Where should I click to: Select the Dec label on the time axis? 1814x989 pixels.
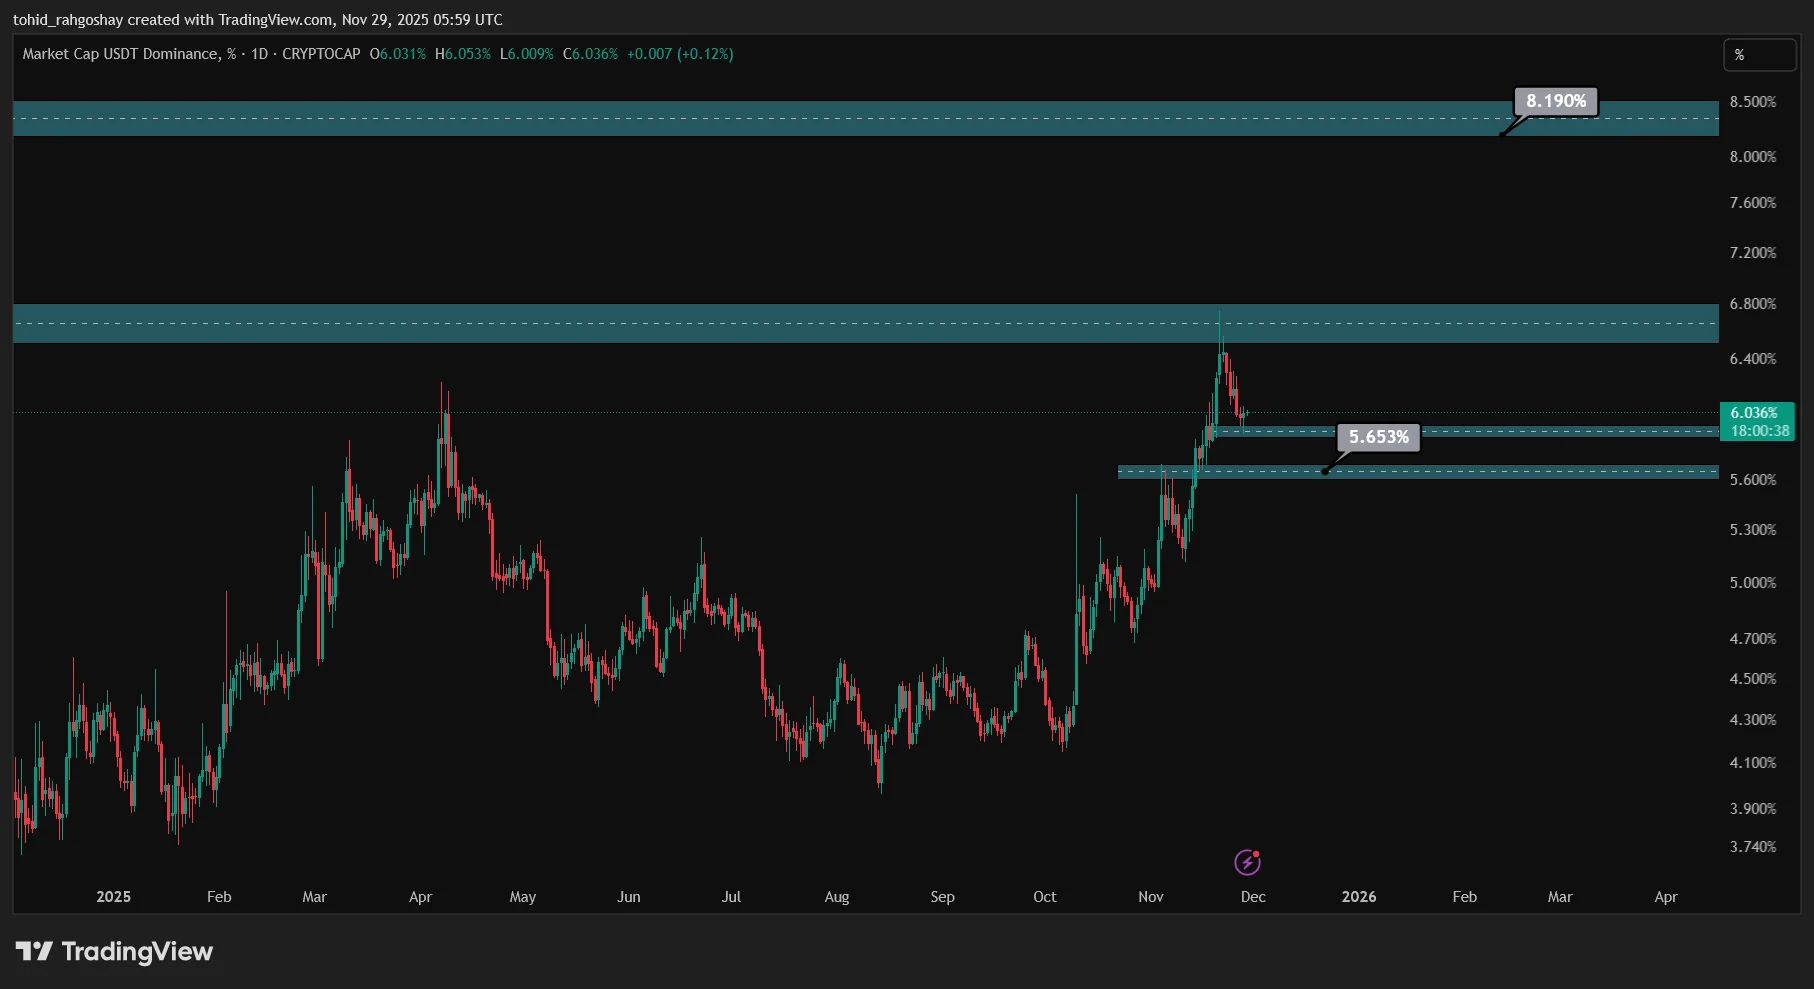pyautogui.click(x=1253, y=897)
